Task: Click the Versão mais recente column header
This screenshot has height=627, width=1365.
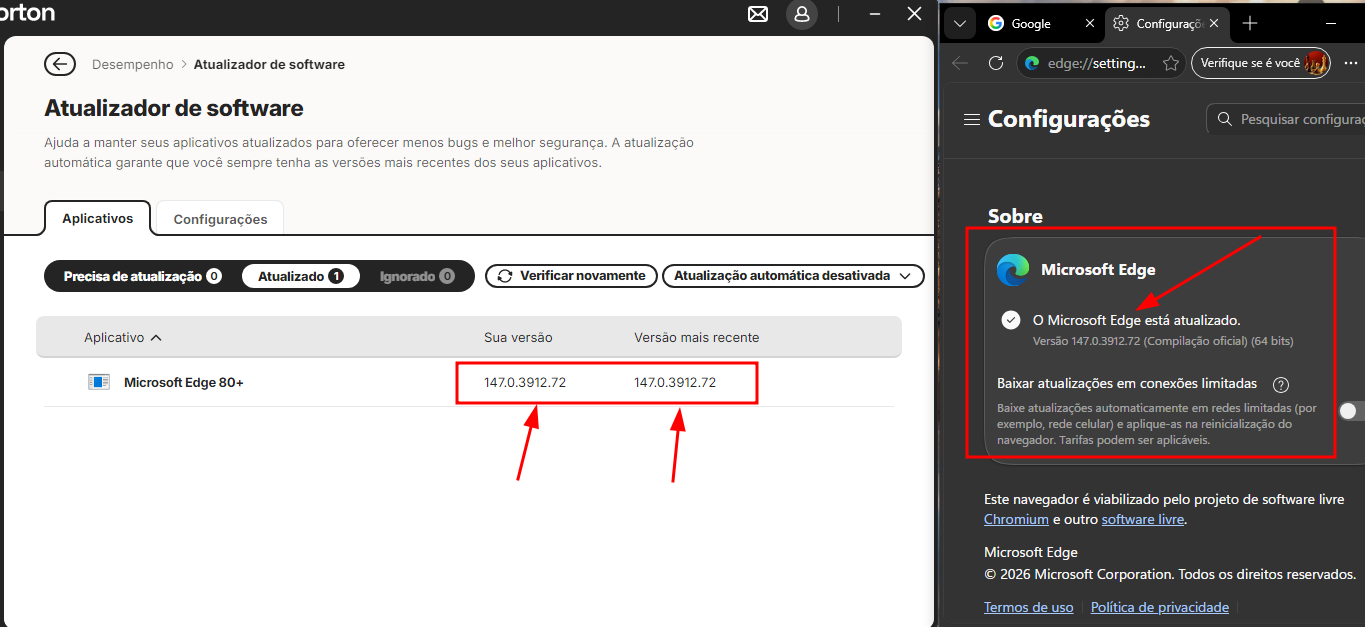Action: point(697,337)
